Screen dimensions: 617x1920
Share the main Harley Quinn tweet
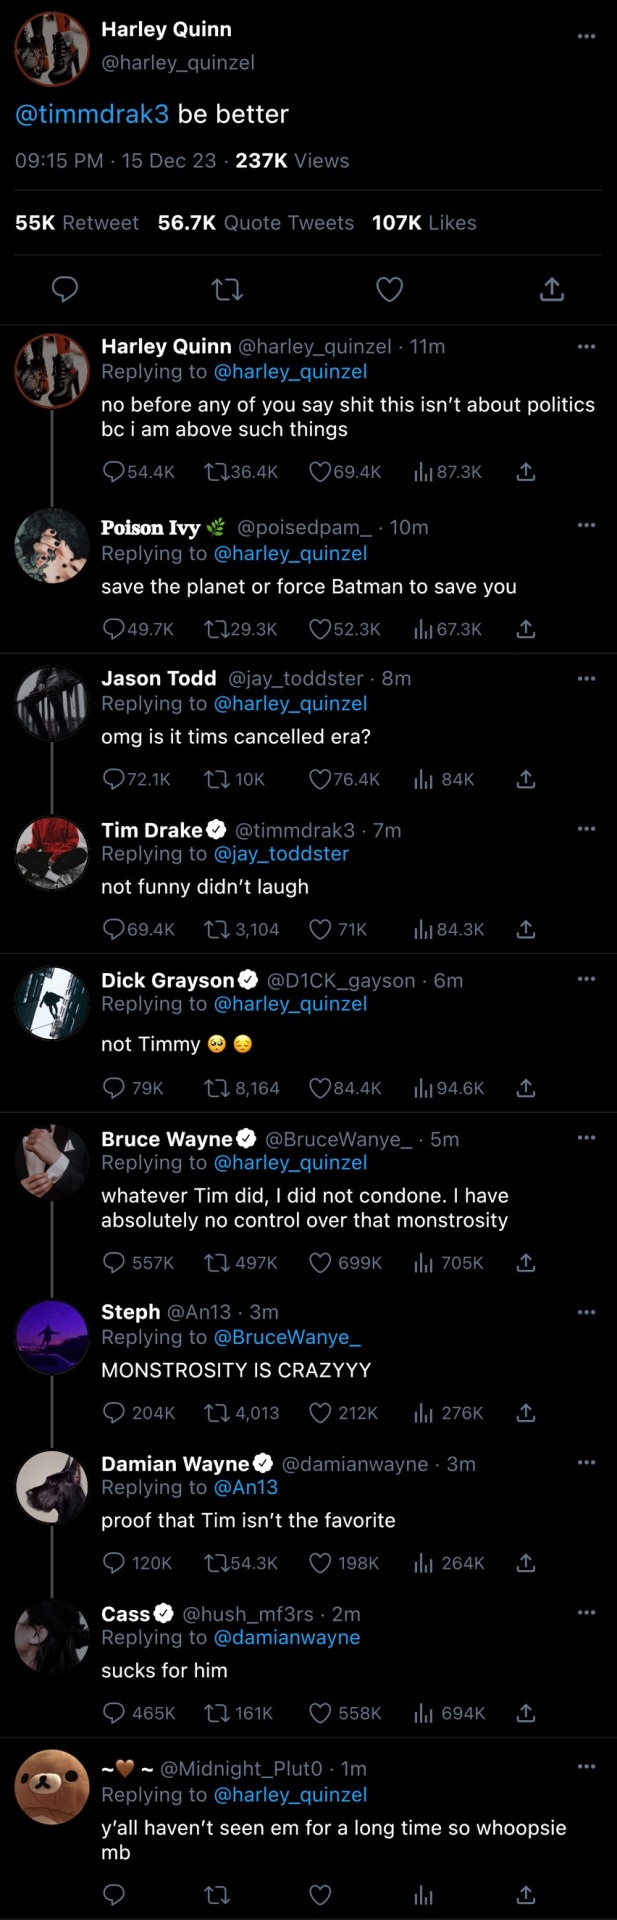(x=552, y=290)
